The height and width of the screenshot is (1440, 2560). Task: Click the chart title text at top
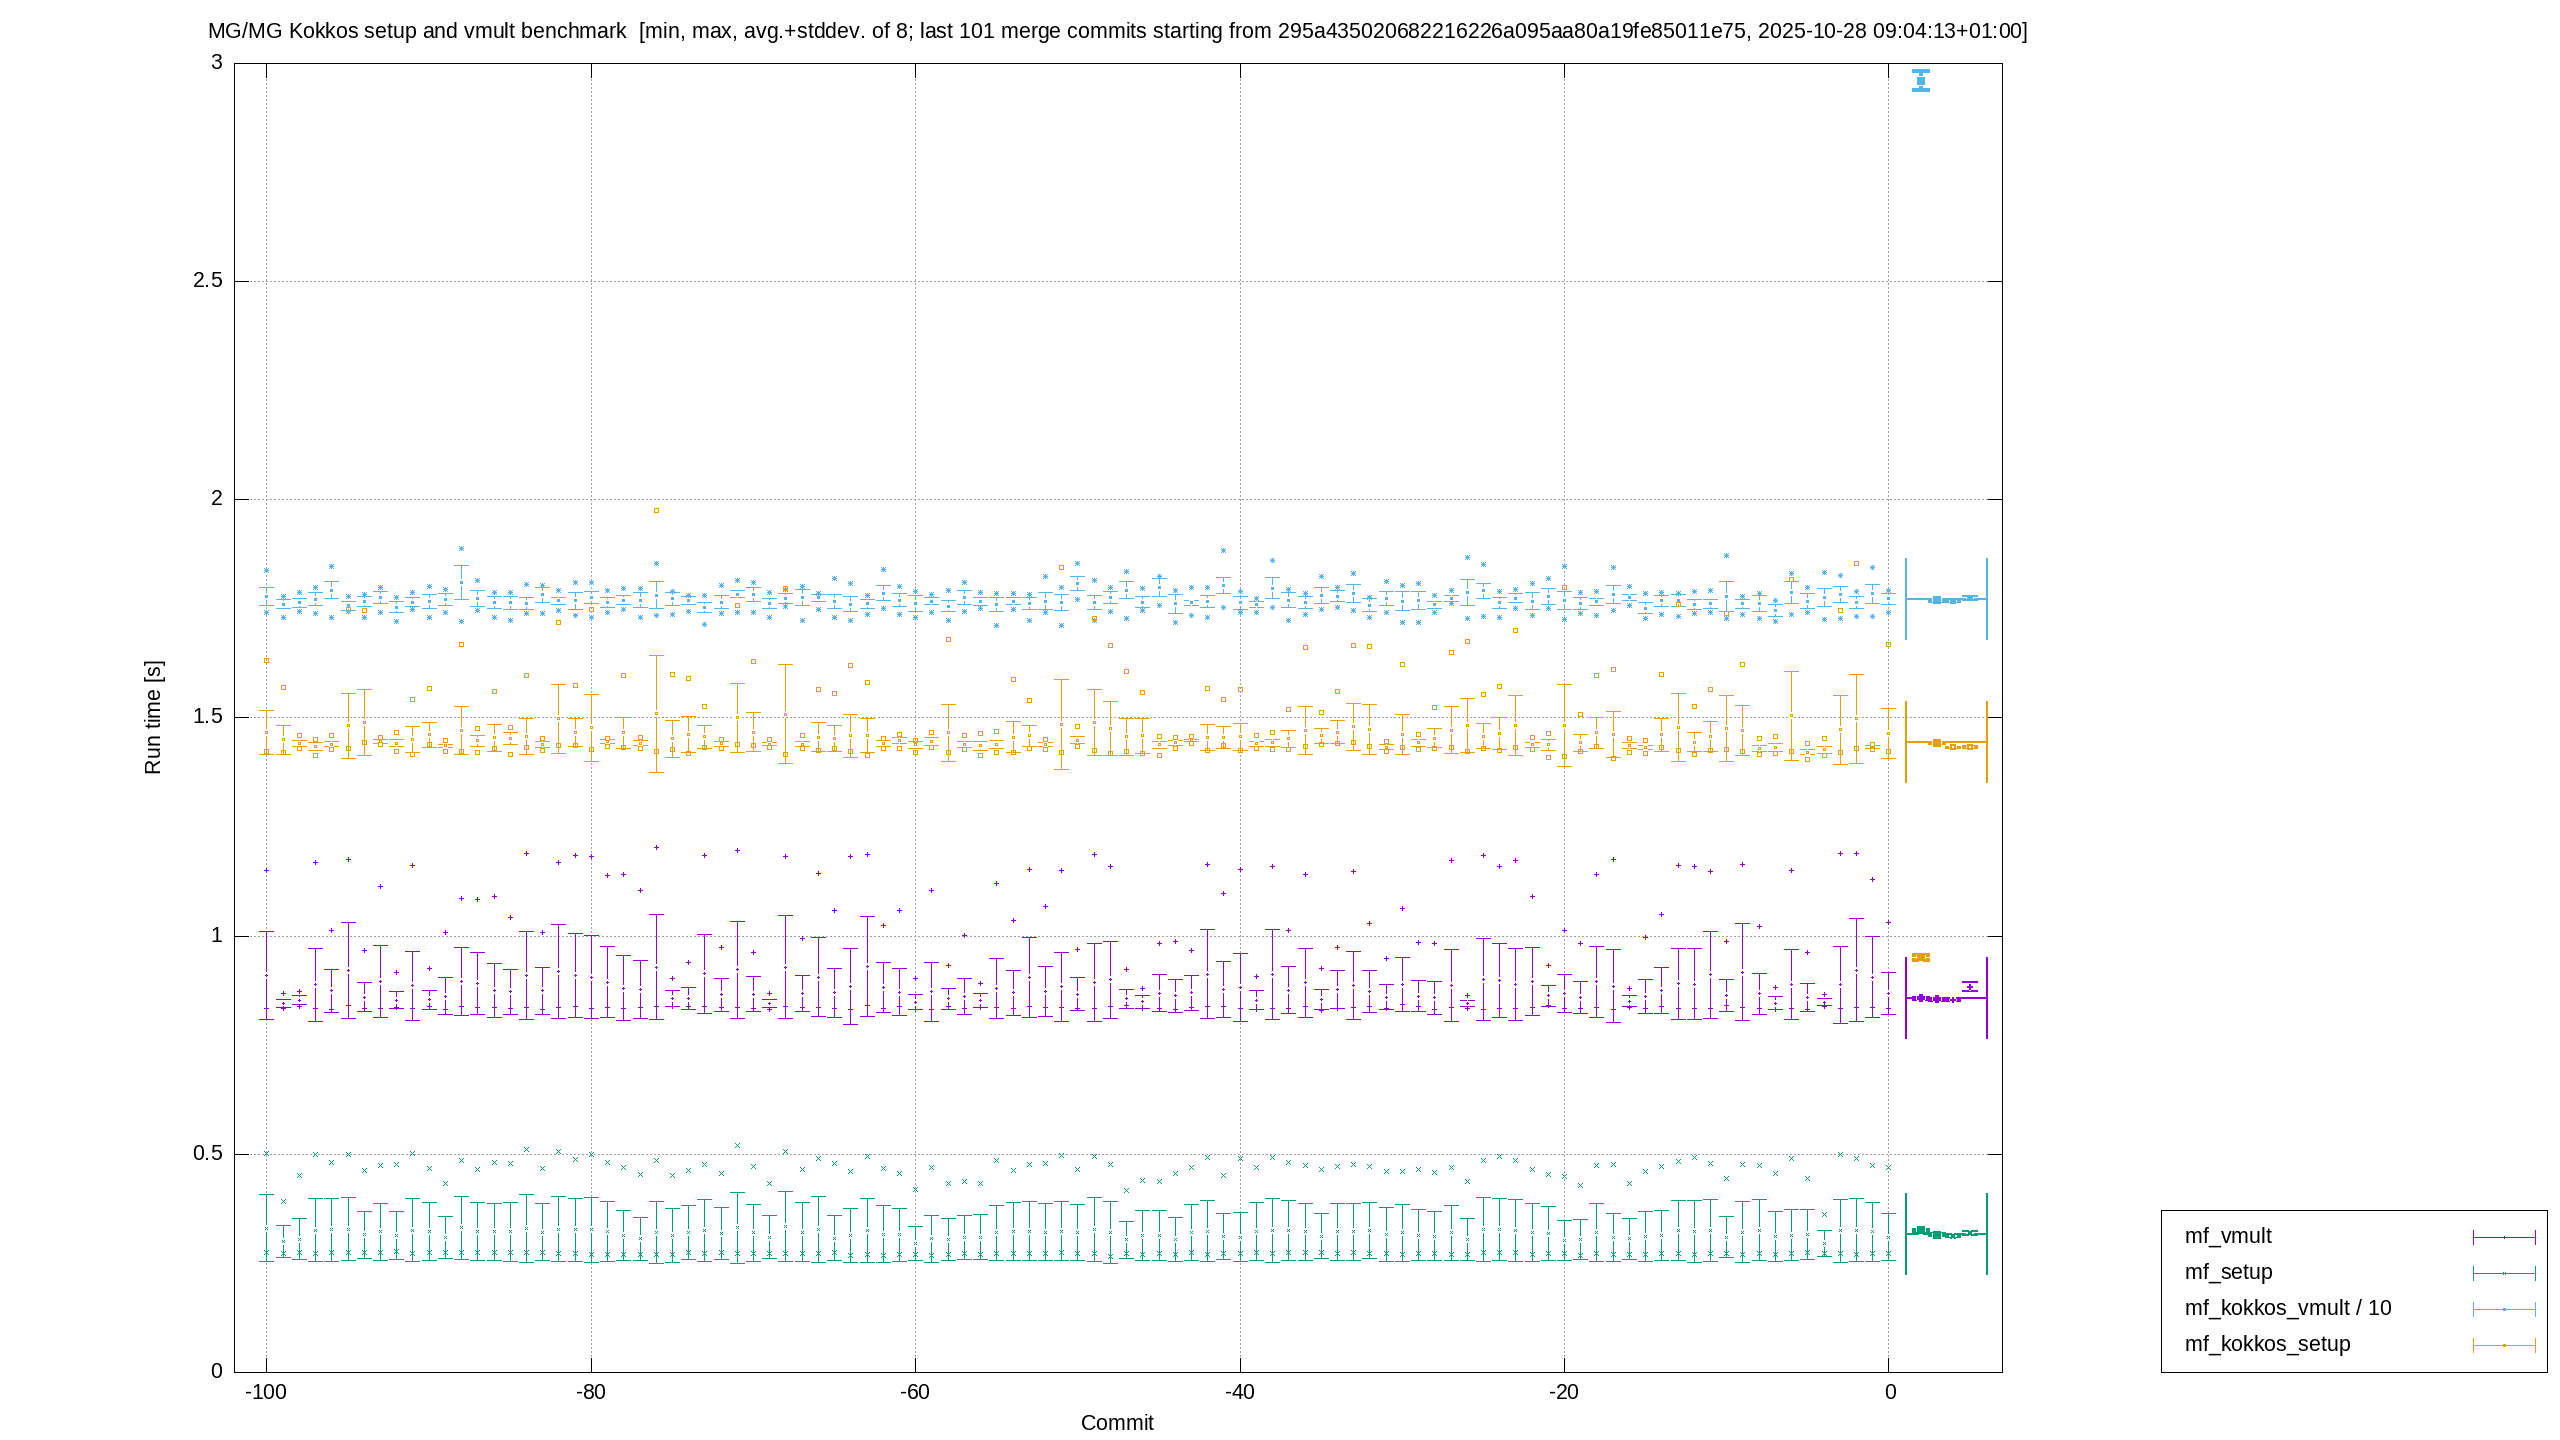[x=1117, y=31]
